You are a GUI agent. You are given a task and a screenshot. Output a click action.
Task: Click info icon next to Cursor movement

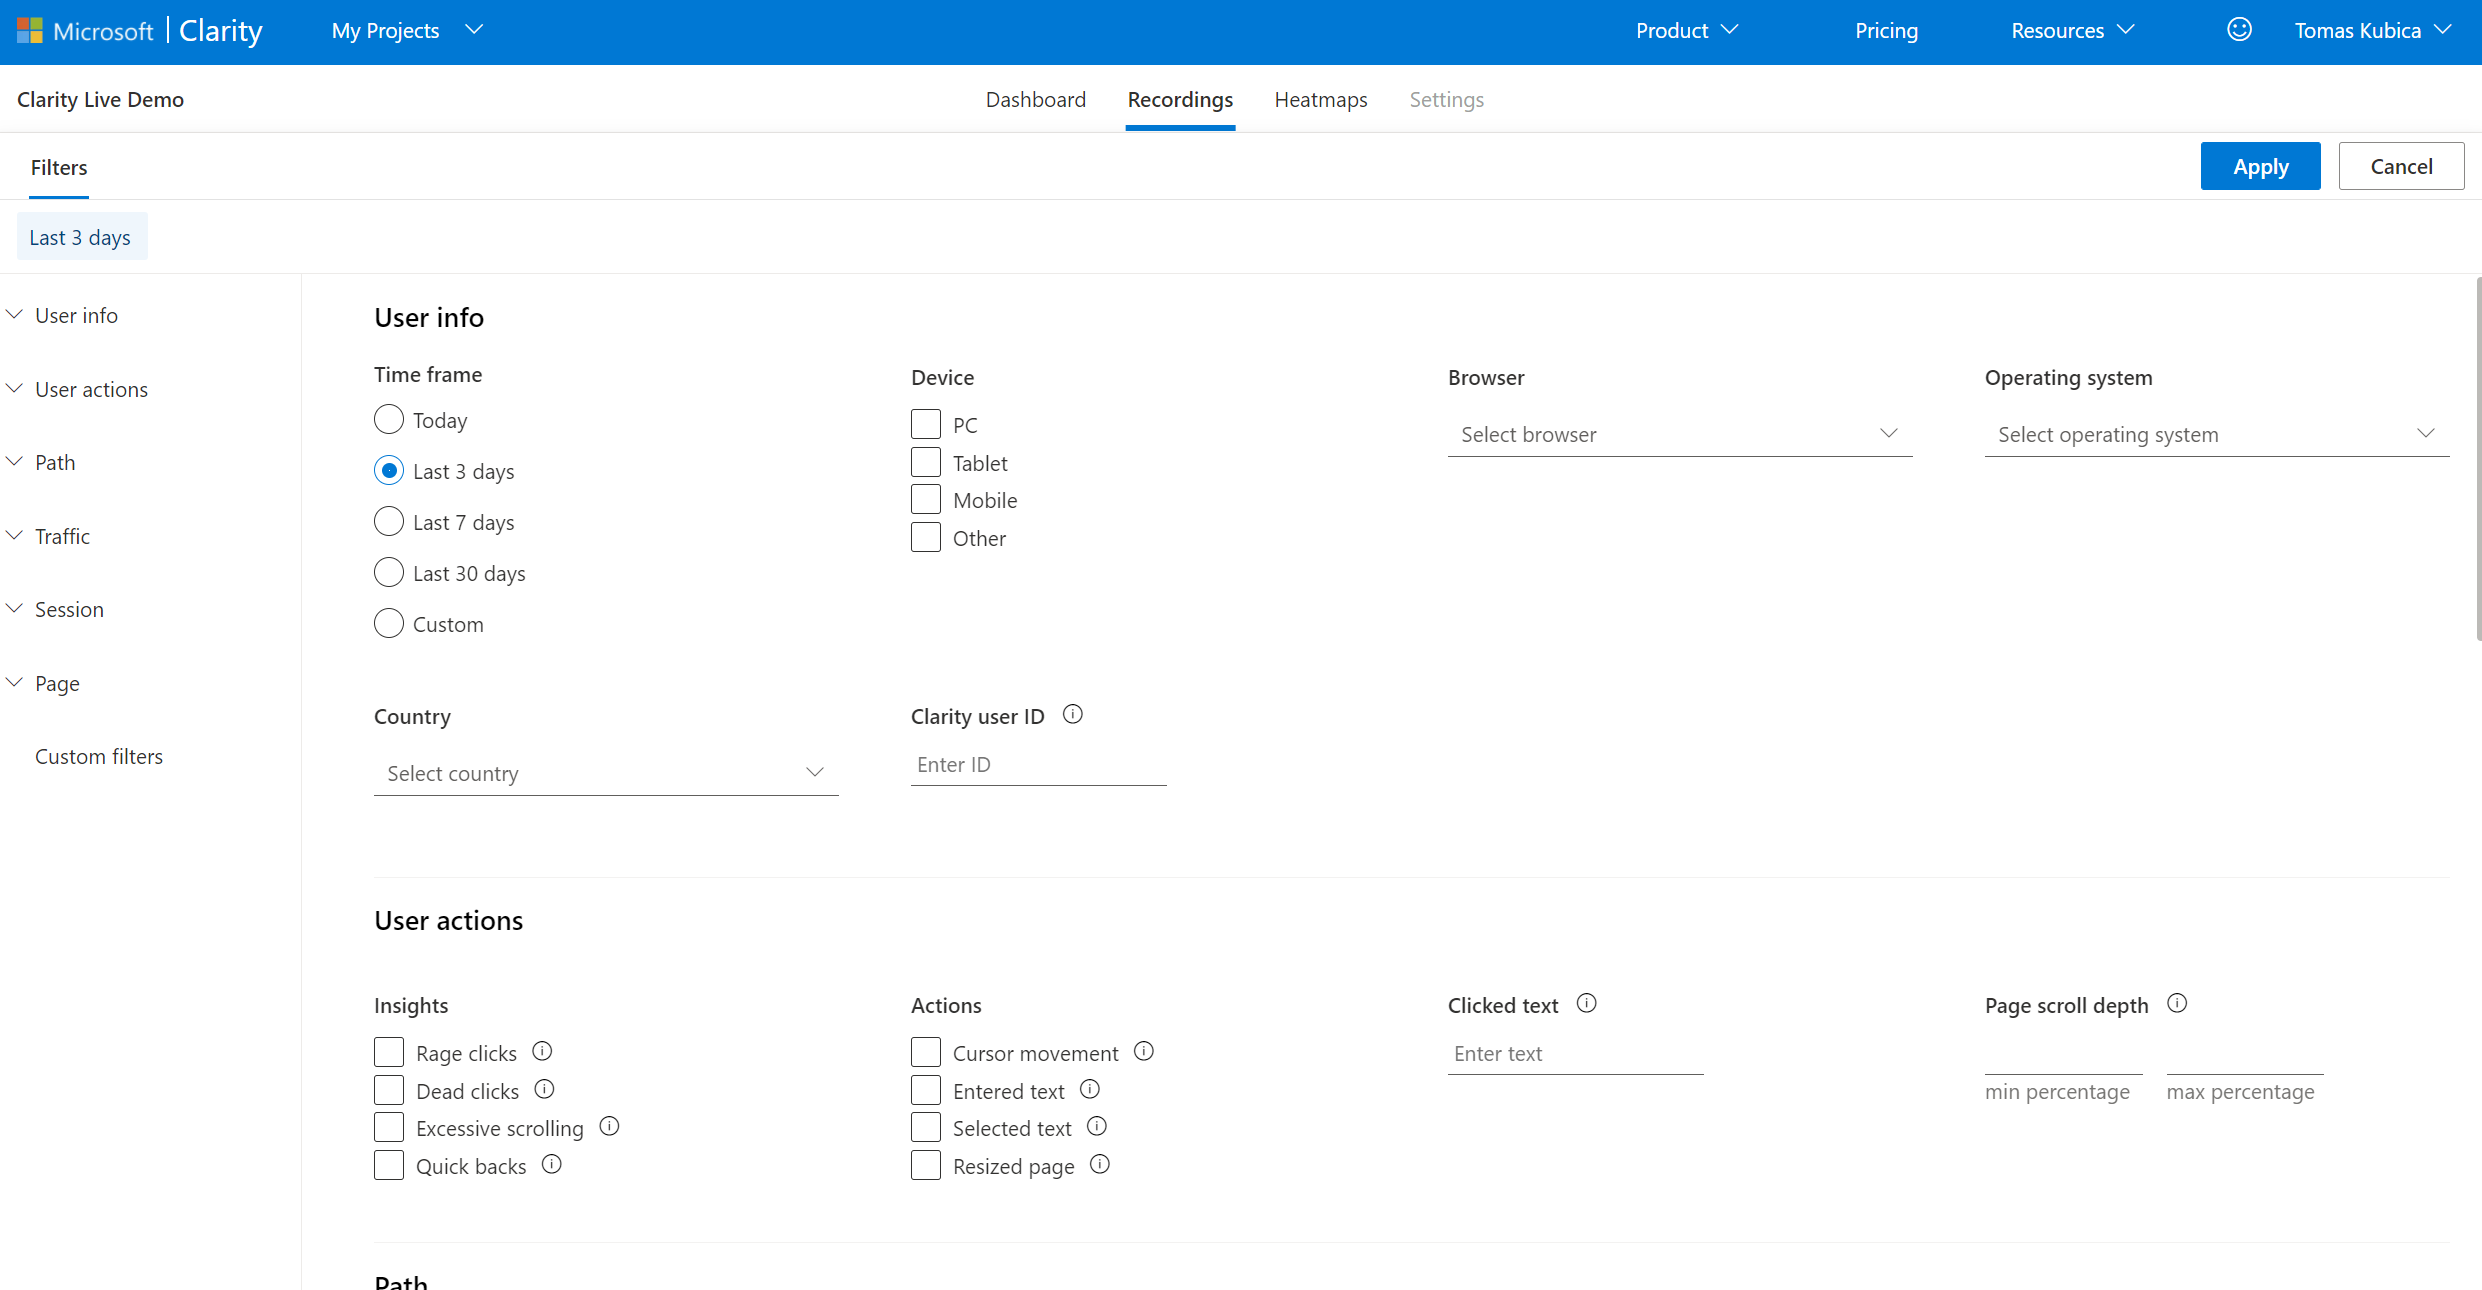(1144, 1051)
